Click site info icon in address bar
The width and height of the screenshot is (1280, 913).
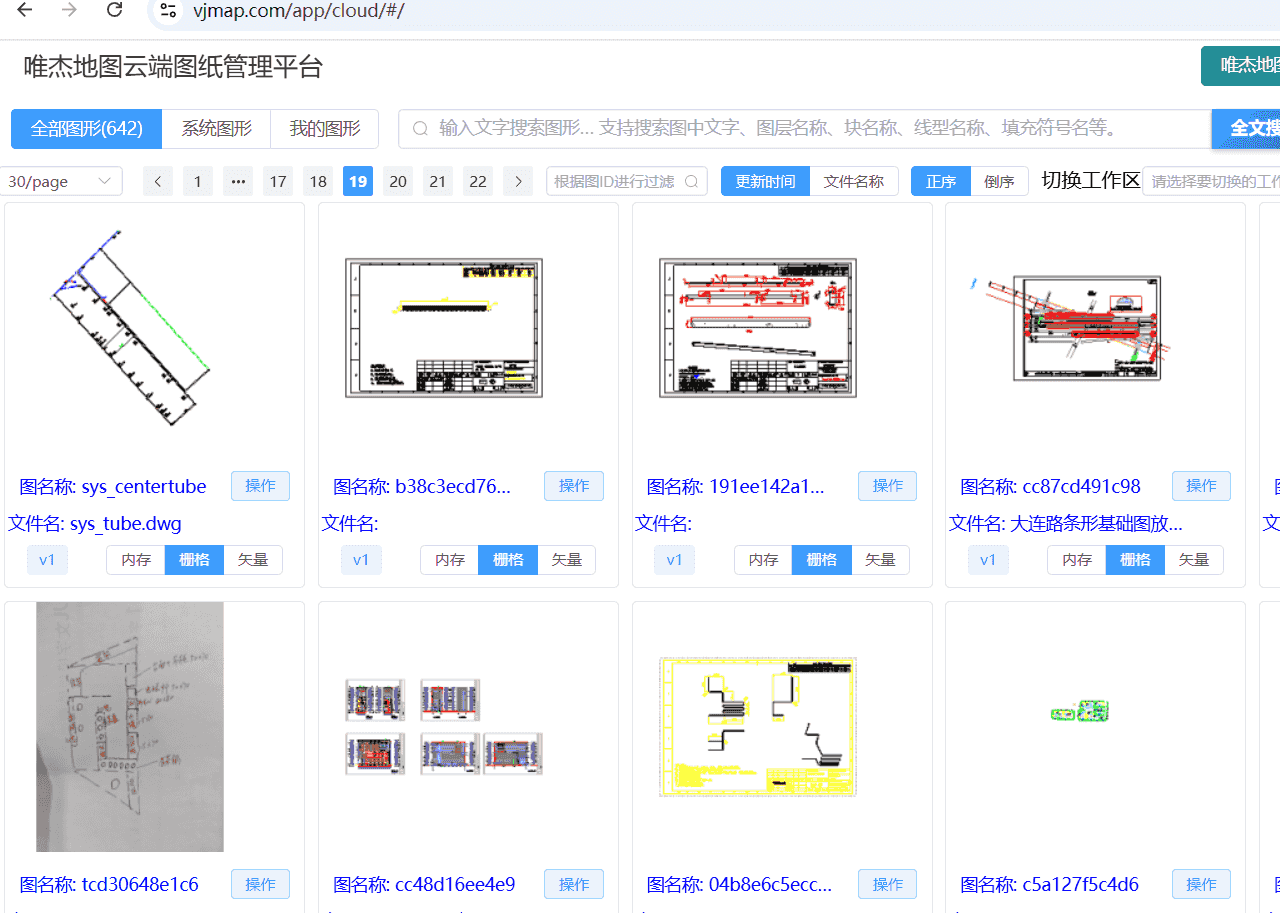168,11
